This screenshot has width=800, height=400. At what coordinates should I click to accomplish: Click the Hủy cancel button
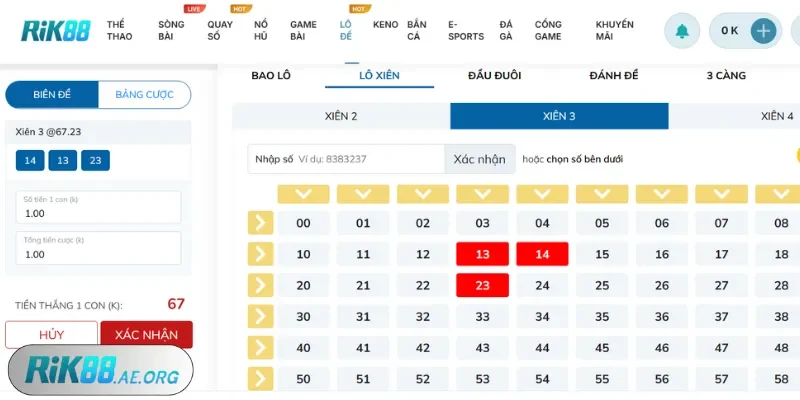(x=51, y=334)
